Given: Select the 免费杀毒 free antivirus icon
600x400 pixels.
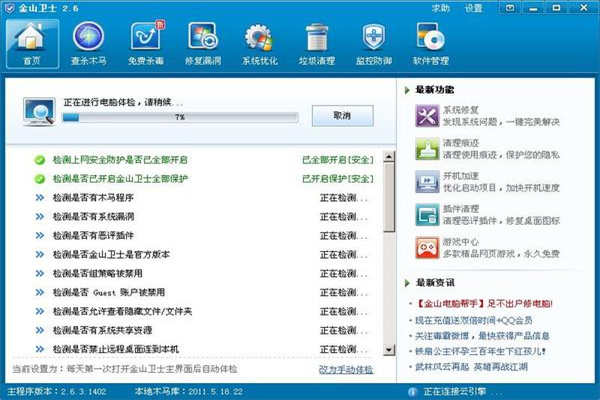Looking at the screenshot, I should tap(146, 37).
